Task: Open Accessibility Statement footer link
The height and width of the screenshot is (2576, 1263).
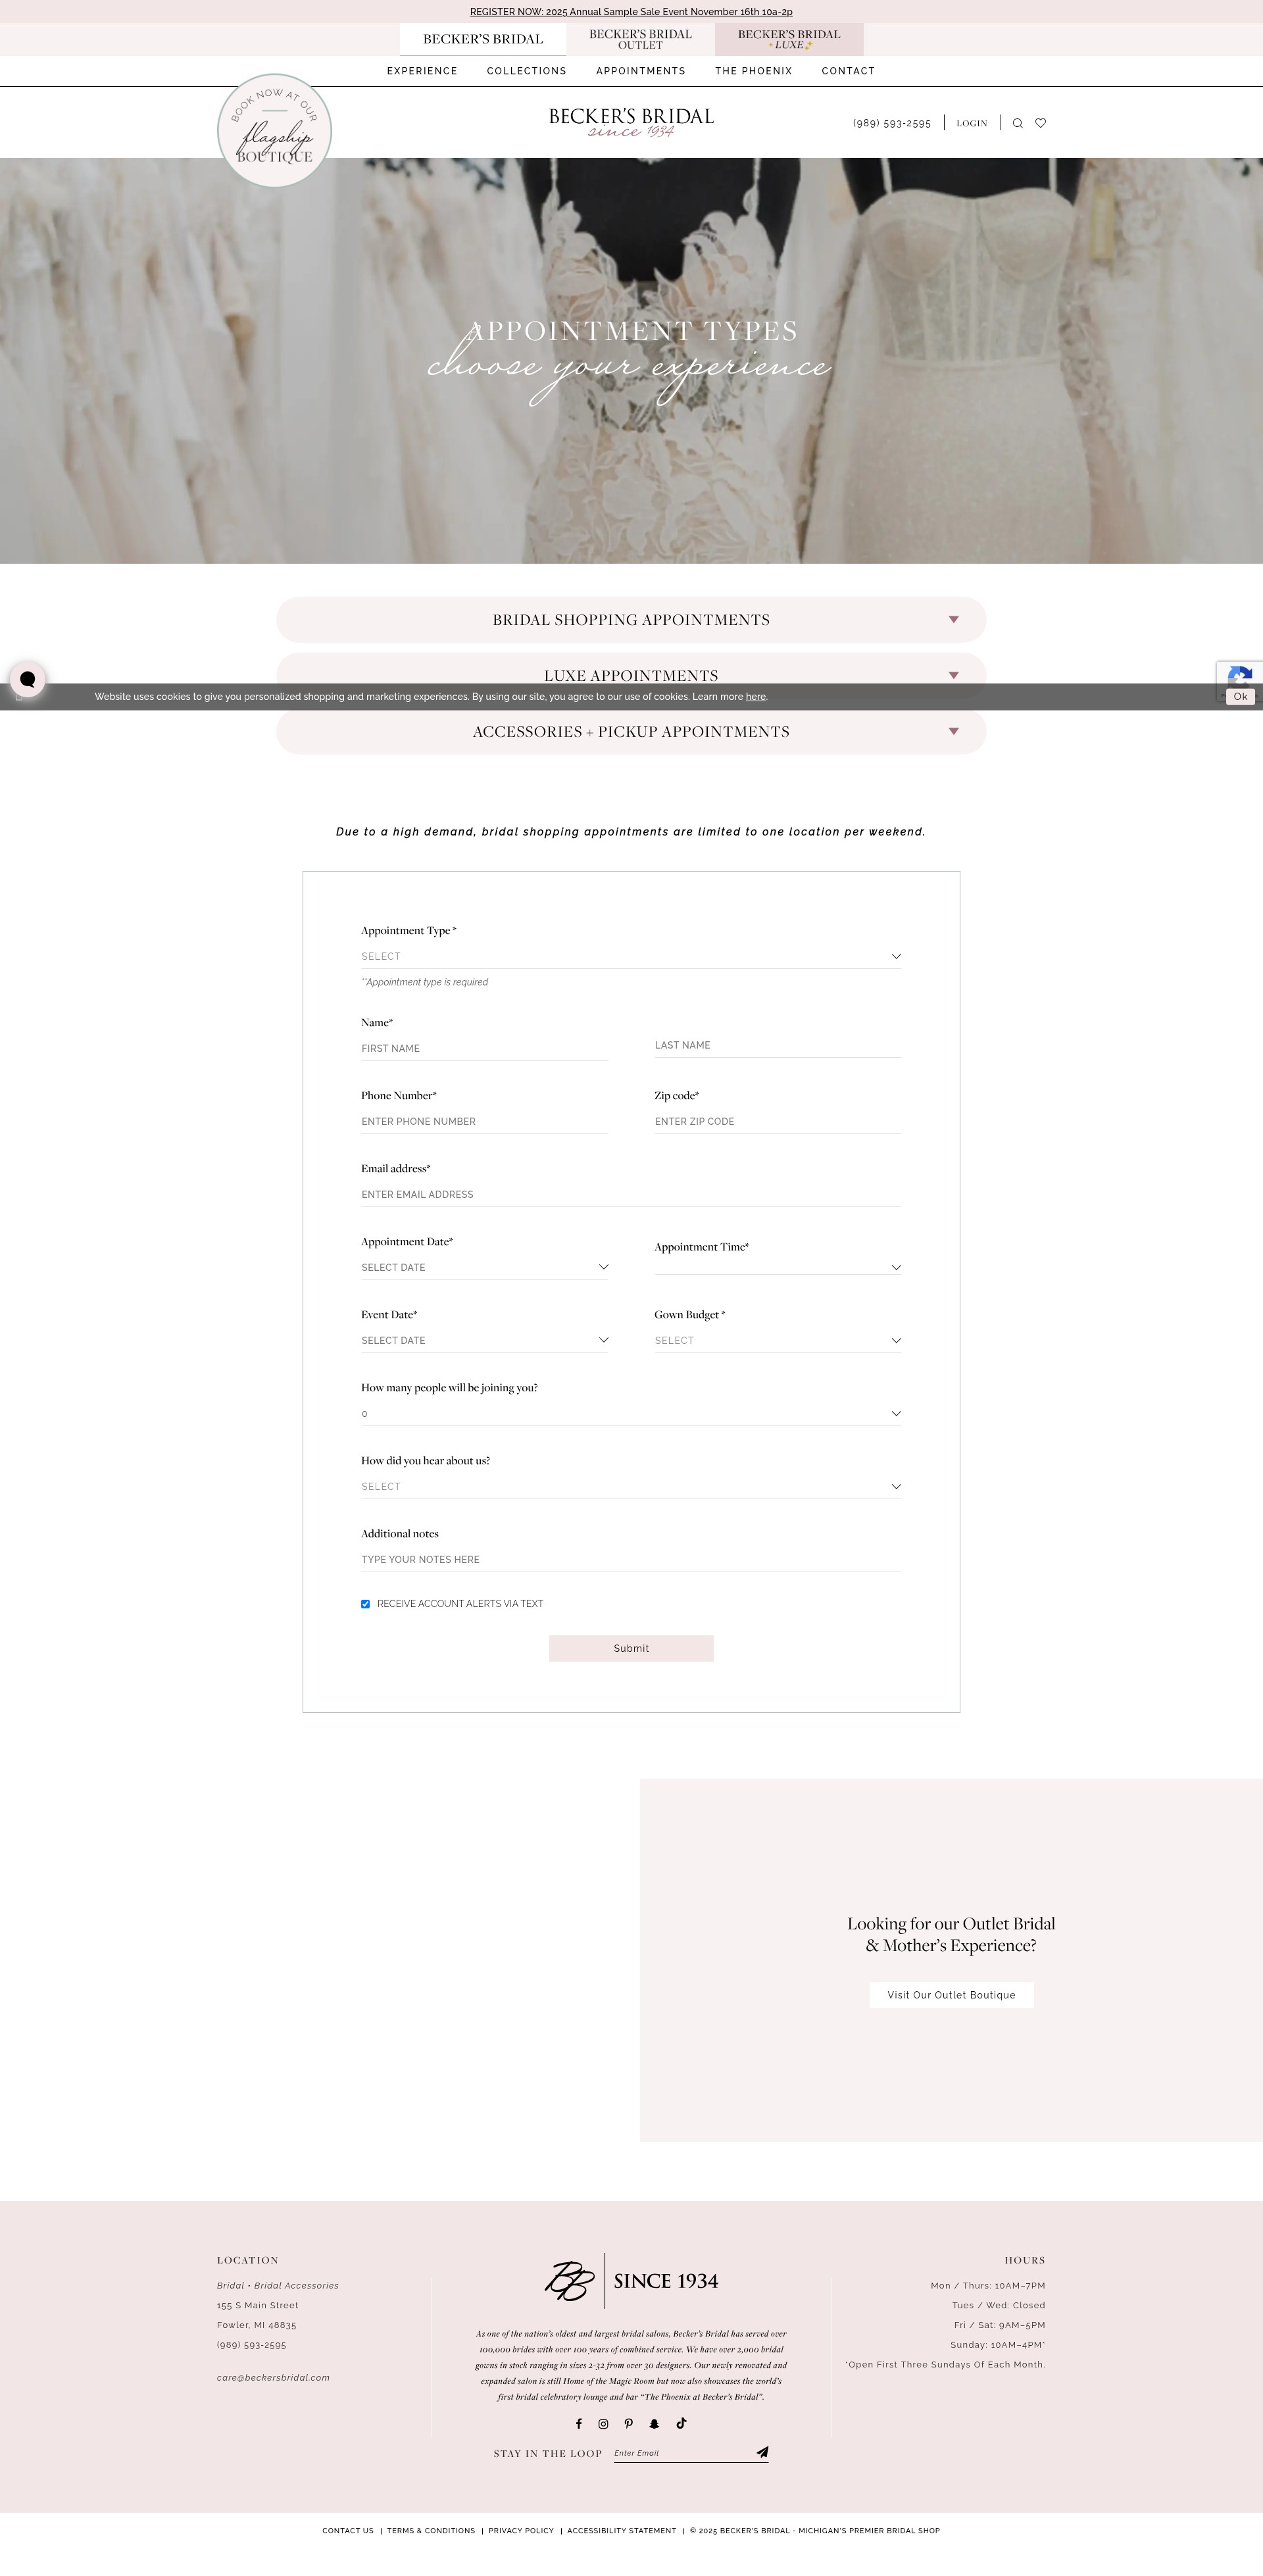Action: (x=622, y=2531)
